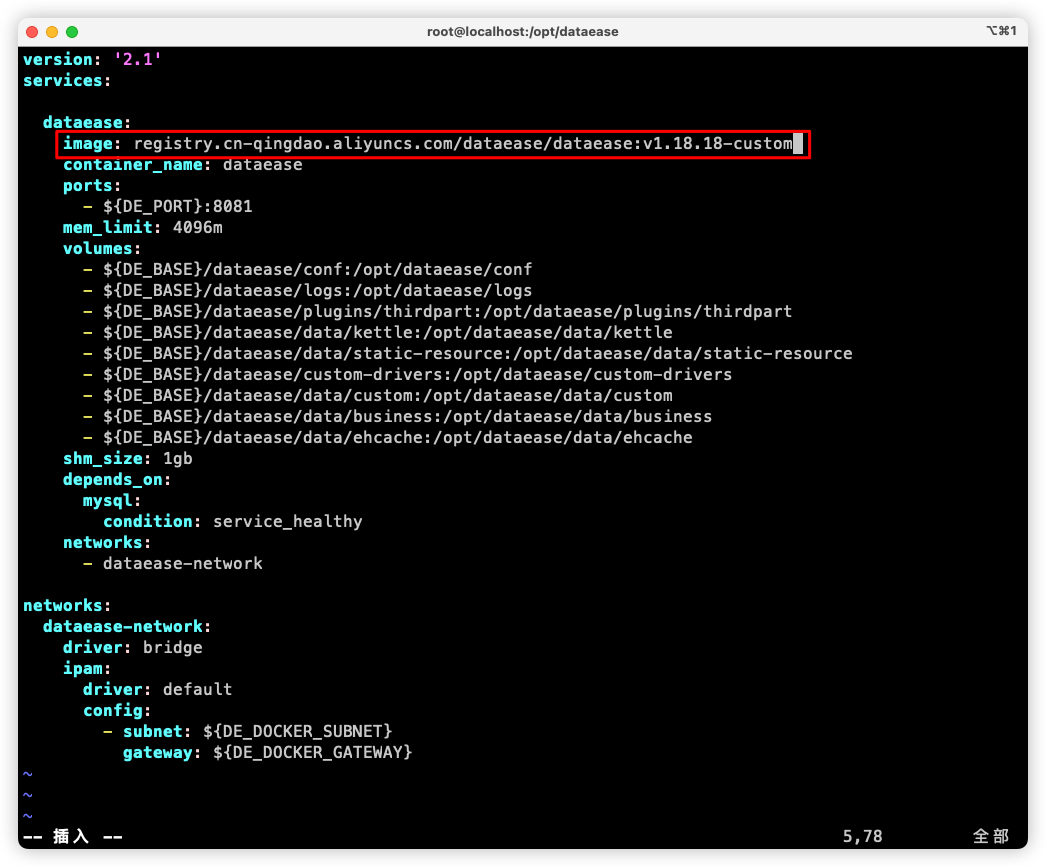Image resolution: width=1046 pixels, height=867 pixels.
Task: Place cursor on the ehcache volume line
Action: coord(397,438)
